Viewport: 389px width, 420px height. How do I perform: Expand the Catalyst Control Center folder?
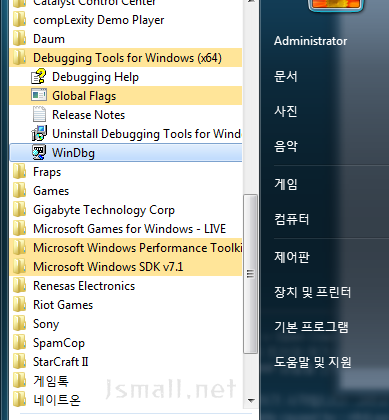click(x=126, y=3)
